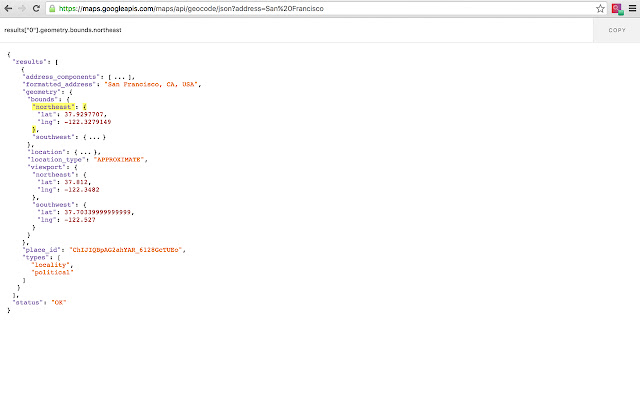Reload the page with the refresh icon

click(x=36, y=8)
